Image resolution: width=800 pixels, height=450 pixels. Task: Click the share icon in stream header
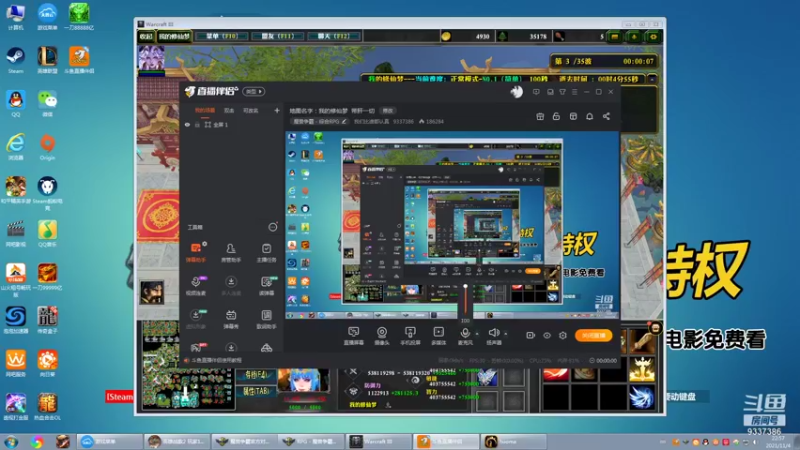coord(606,116)
